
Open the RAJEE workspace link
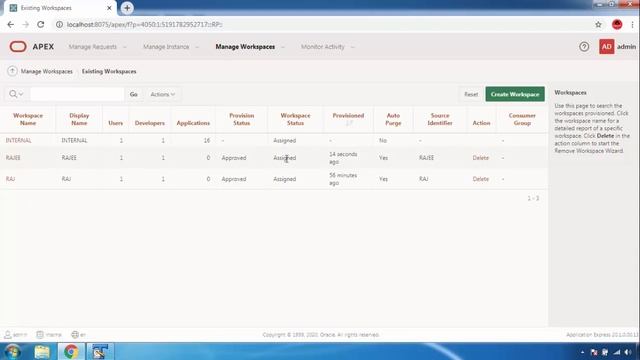[x=13, y=158]
